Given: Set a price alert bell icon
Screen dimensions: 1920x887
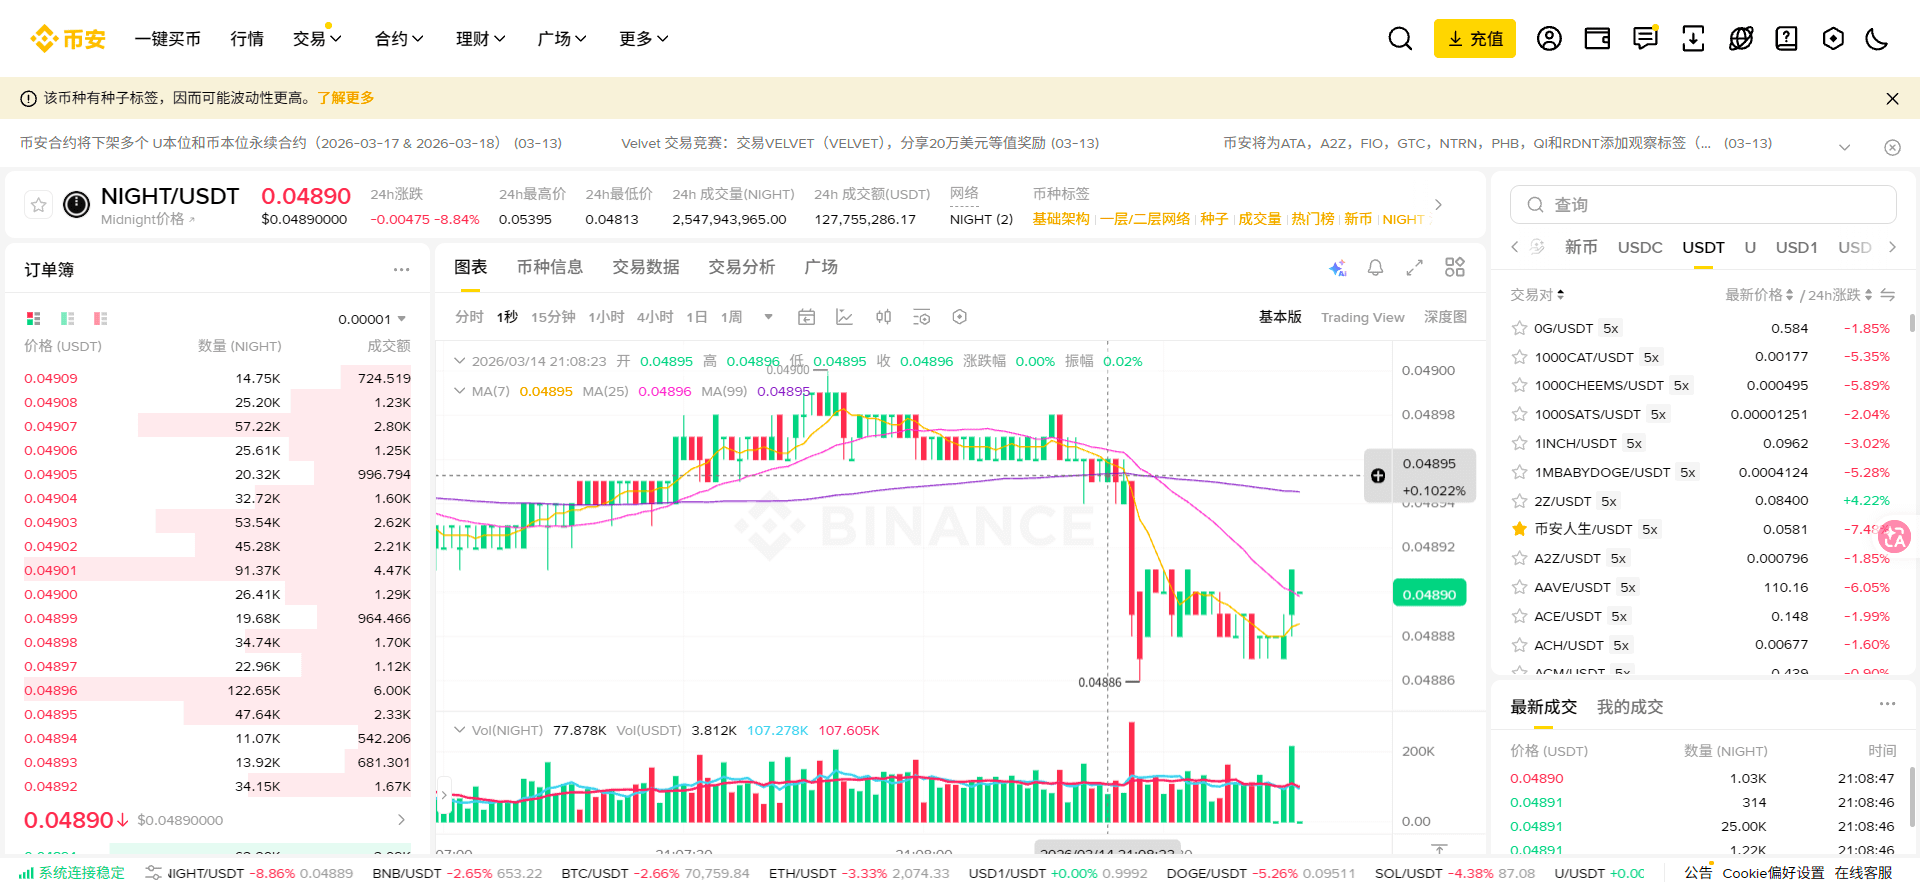Looking at the screenshot, I should point(1375,267).
